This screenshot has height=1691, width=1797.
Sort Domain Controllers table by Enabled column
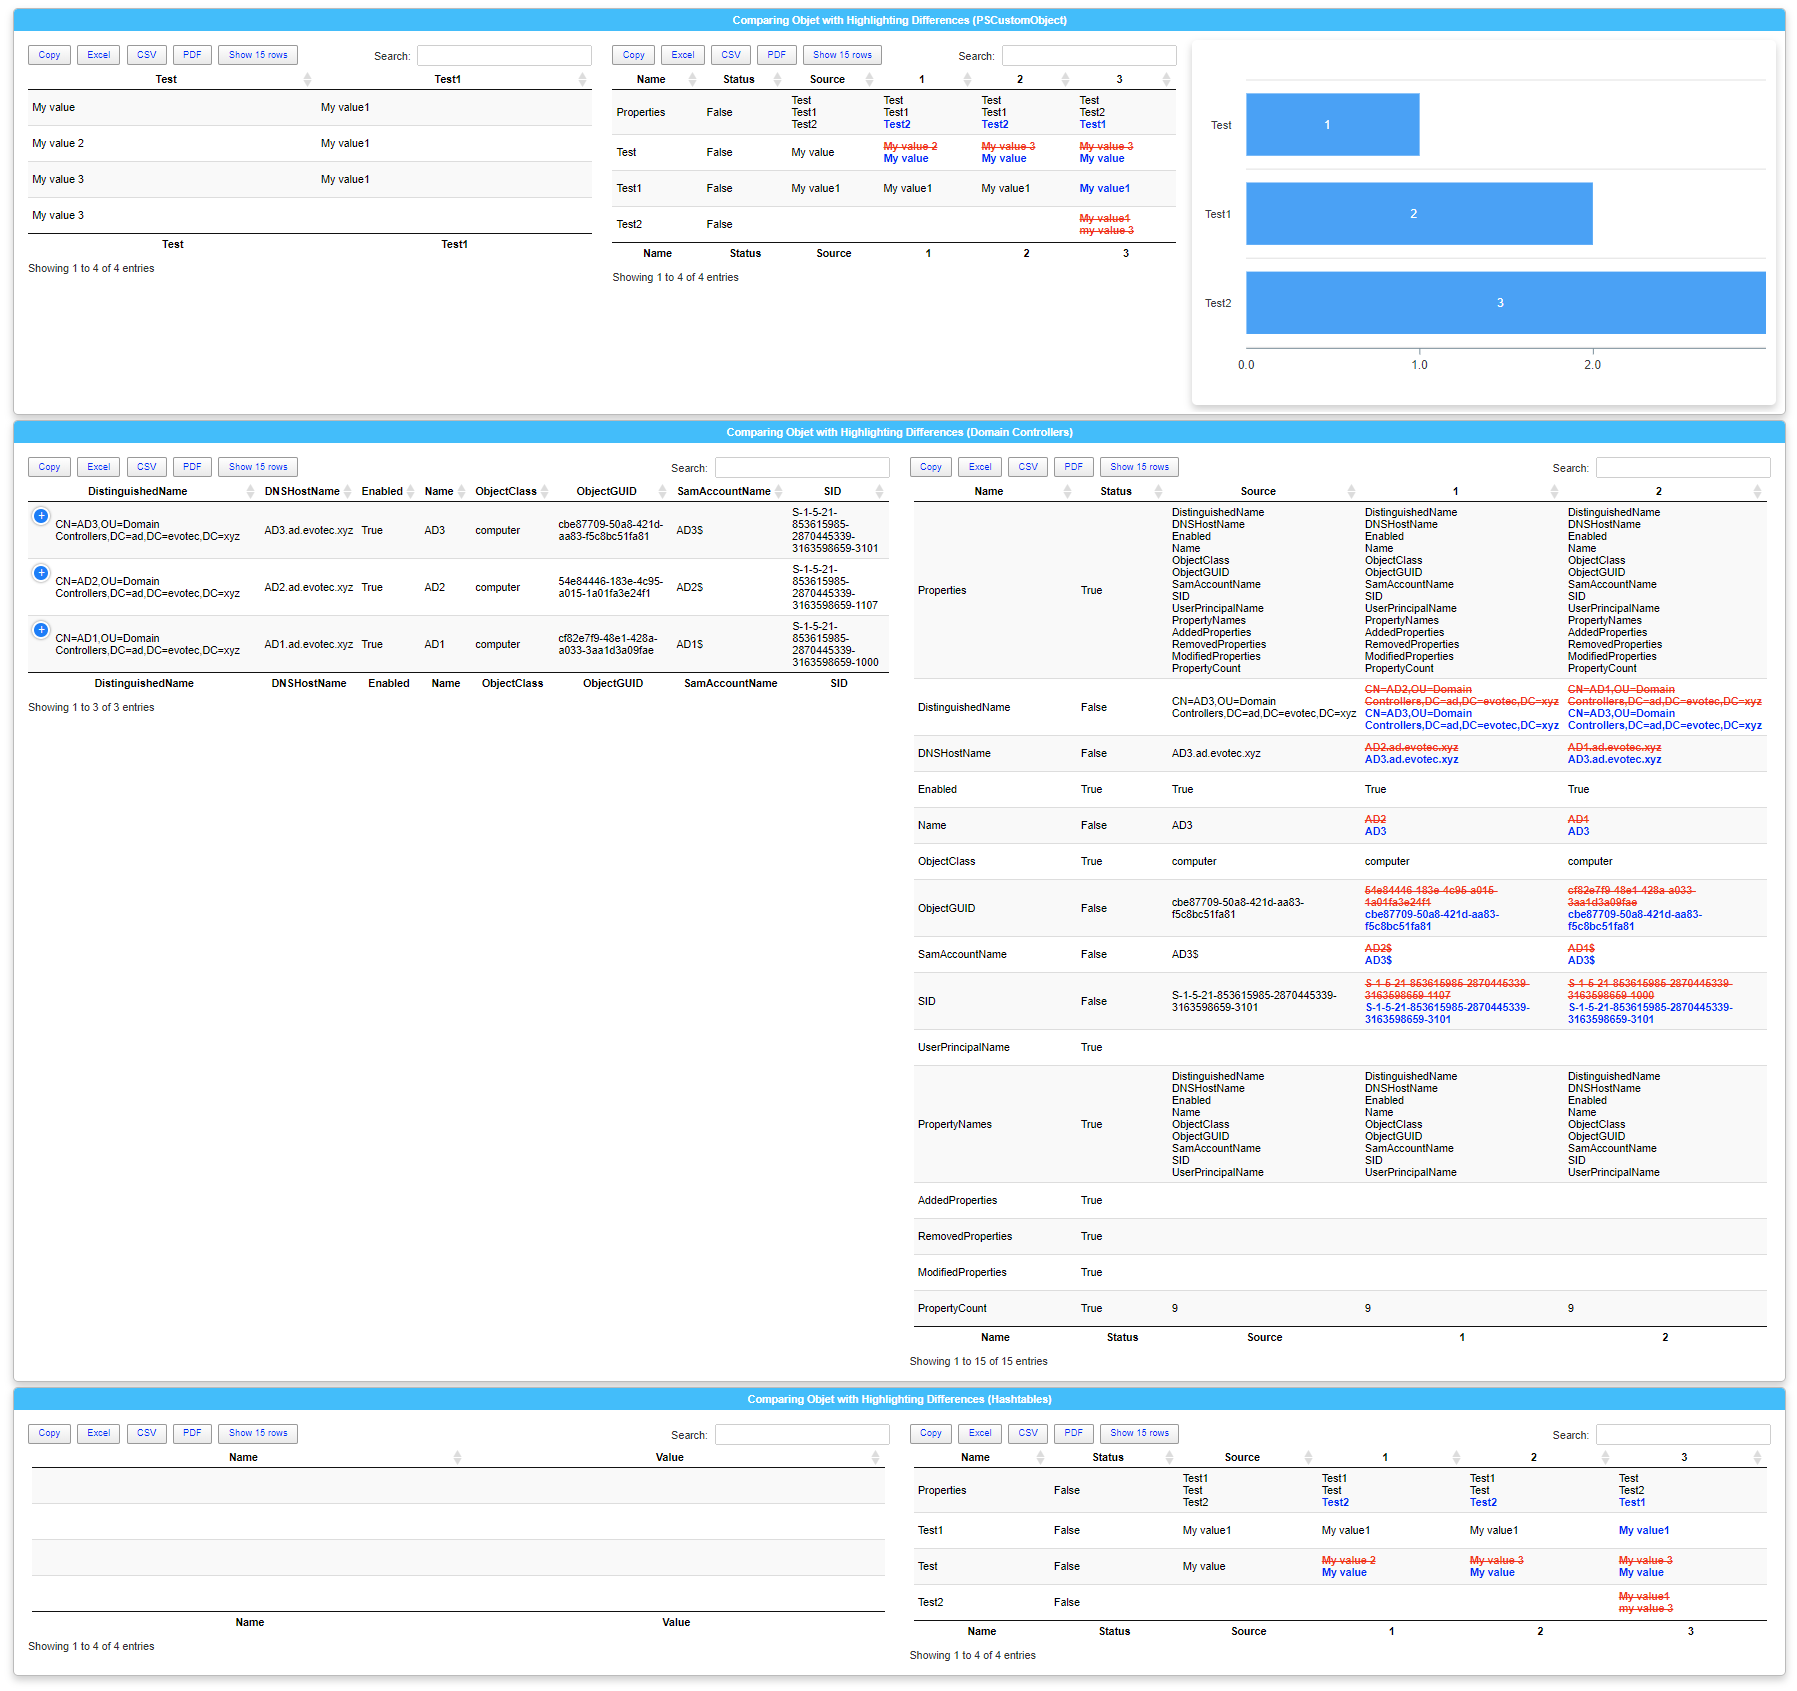[380, 491]
